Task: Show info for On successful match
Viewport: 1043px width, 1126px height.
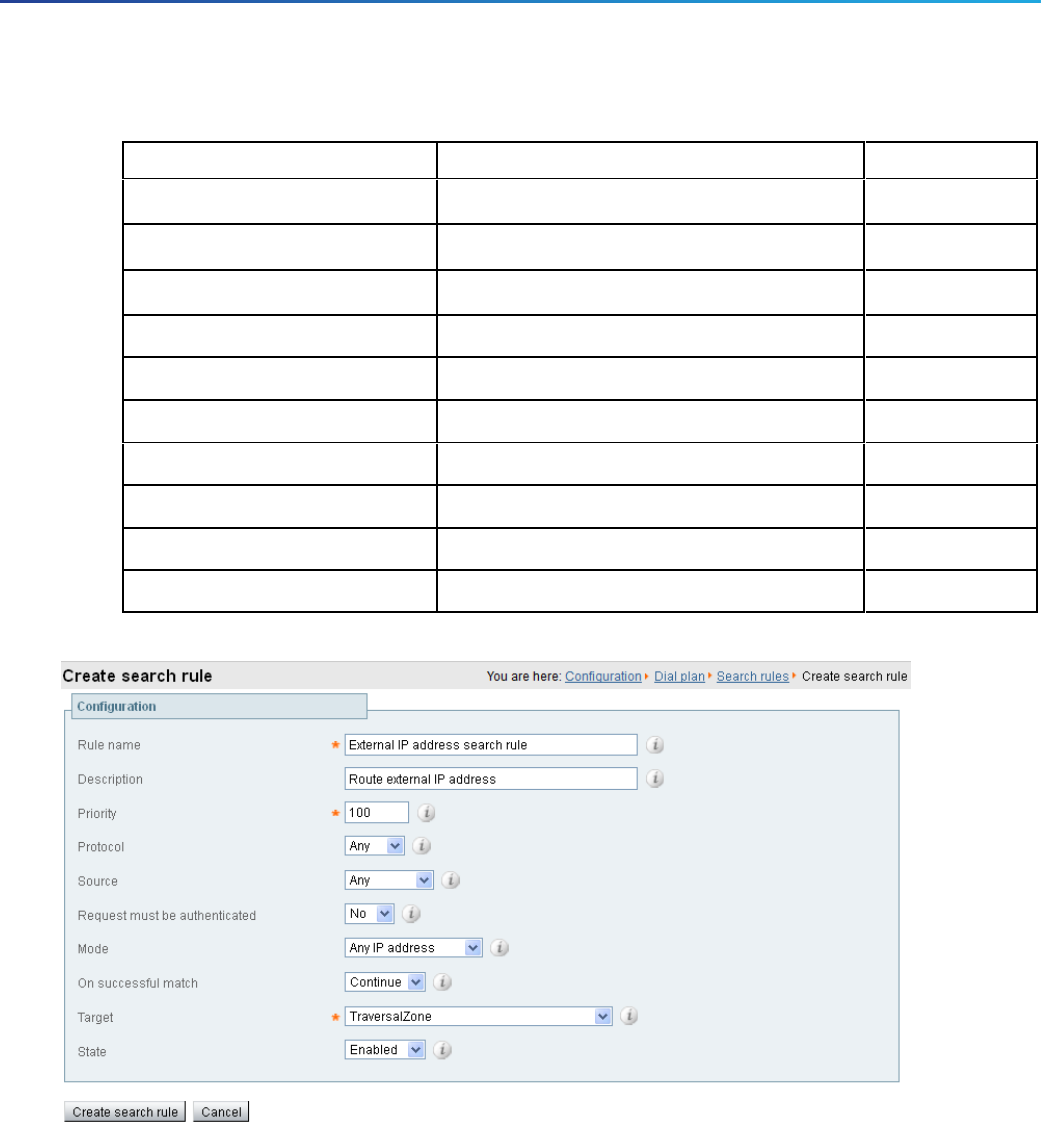Action: point(442,982)
